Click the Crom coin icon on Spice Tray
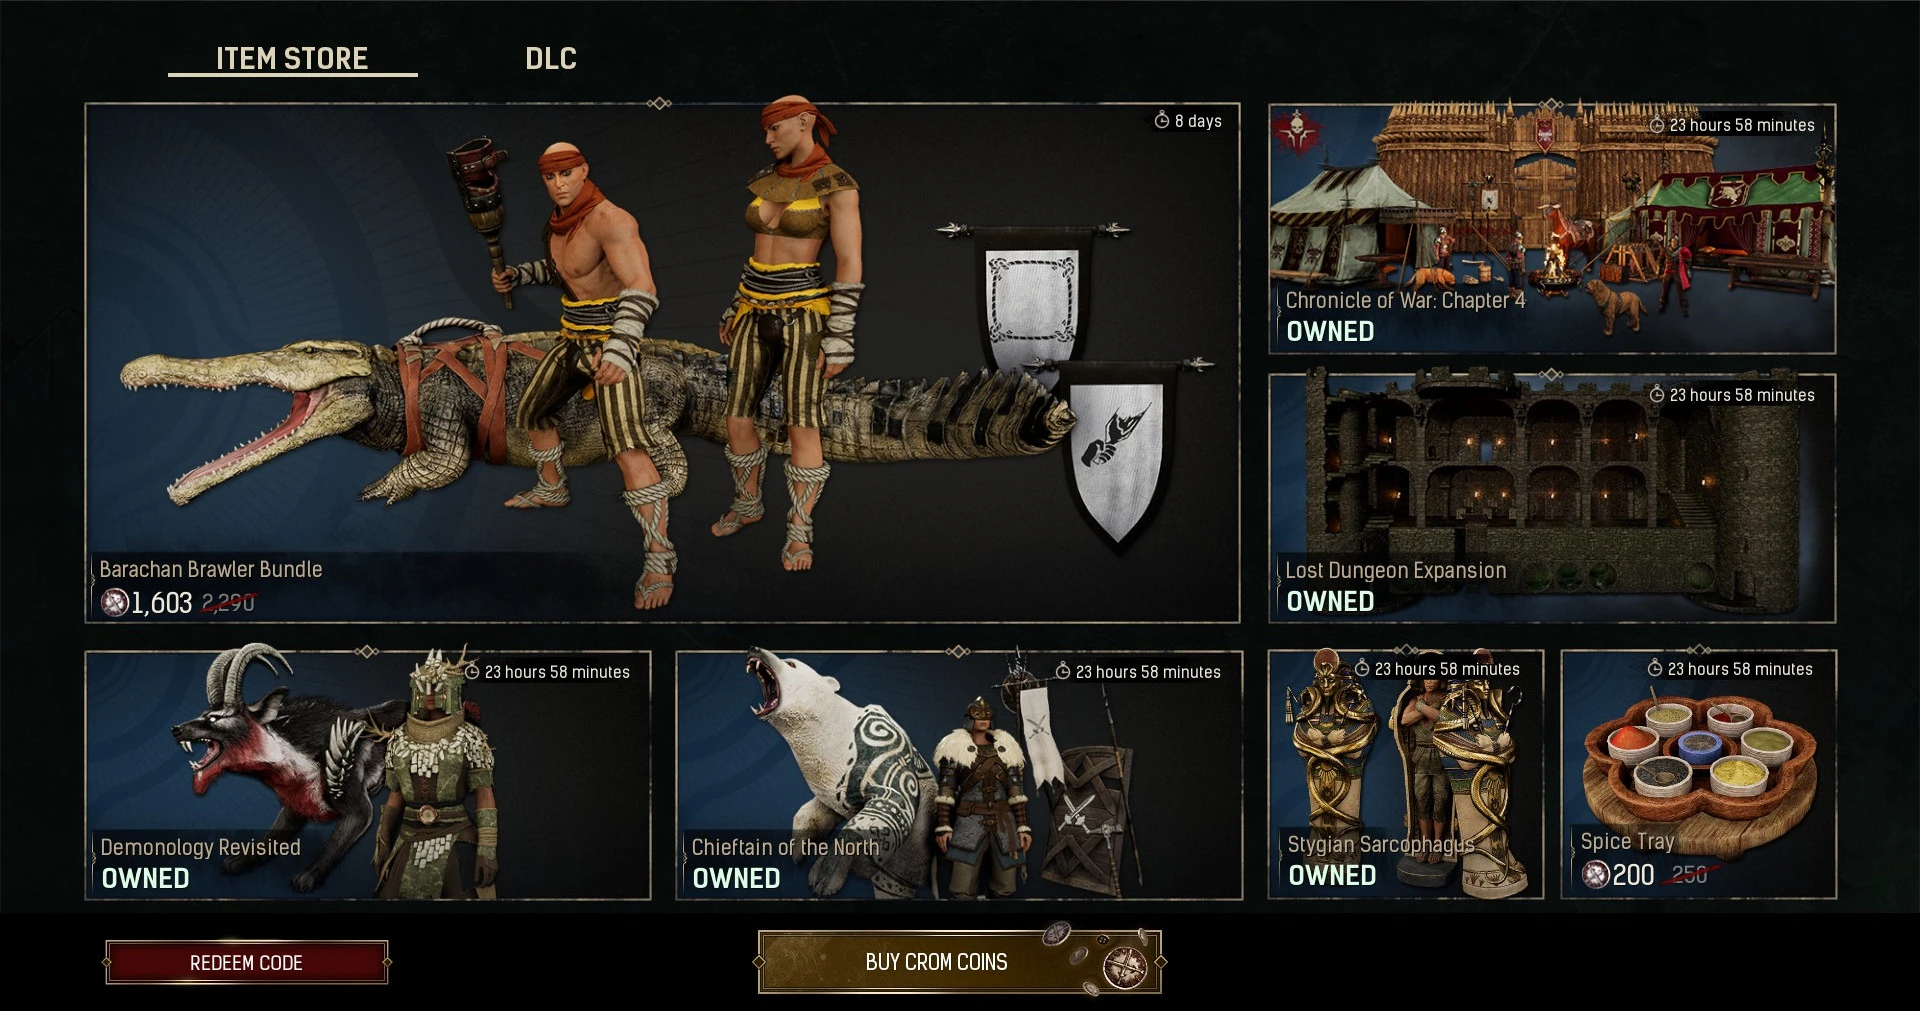 [1596, 875]
